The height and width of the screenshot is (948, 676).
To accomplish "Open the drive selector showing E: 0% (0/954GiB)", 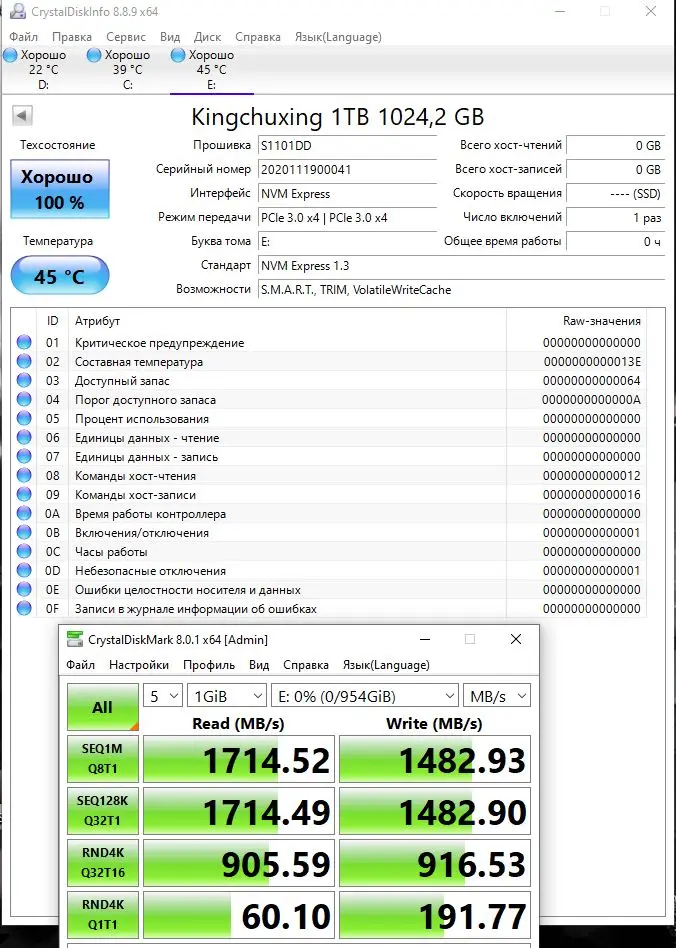I will pos(365,696).
